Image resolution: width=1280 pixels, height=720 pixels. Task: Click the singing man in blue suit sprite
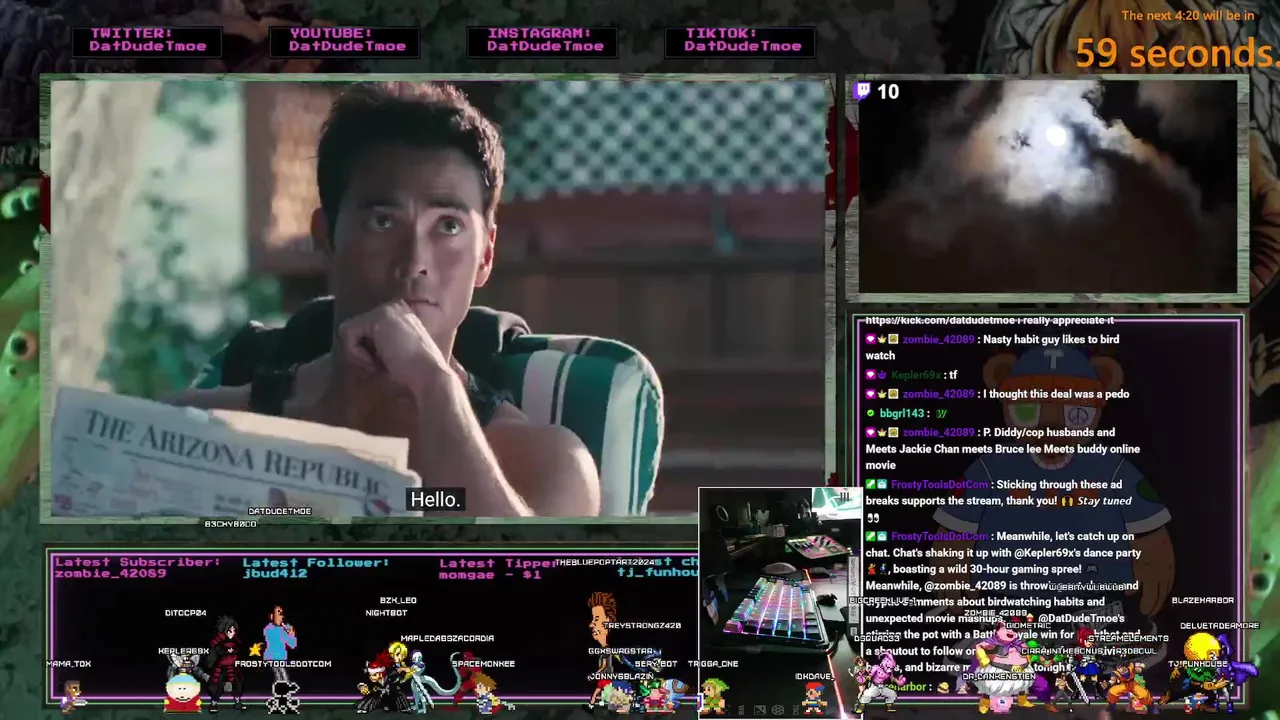280,642
